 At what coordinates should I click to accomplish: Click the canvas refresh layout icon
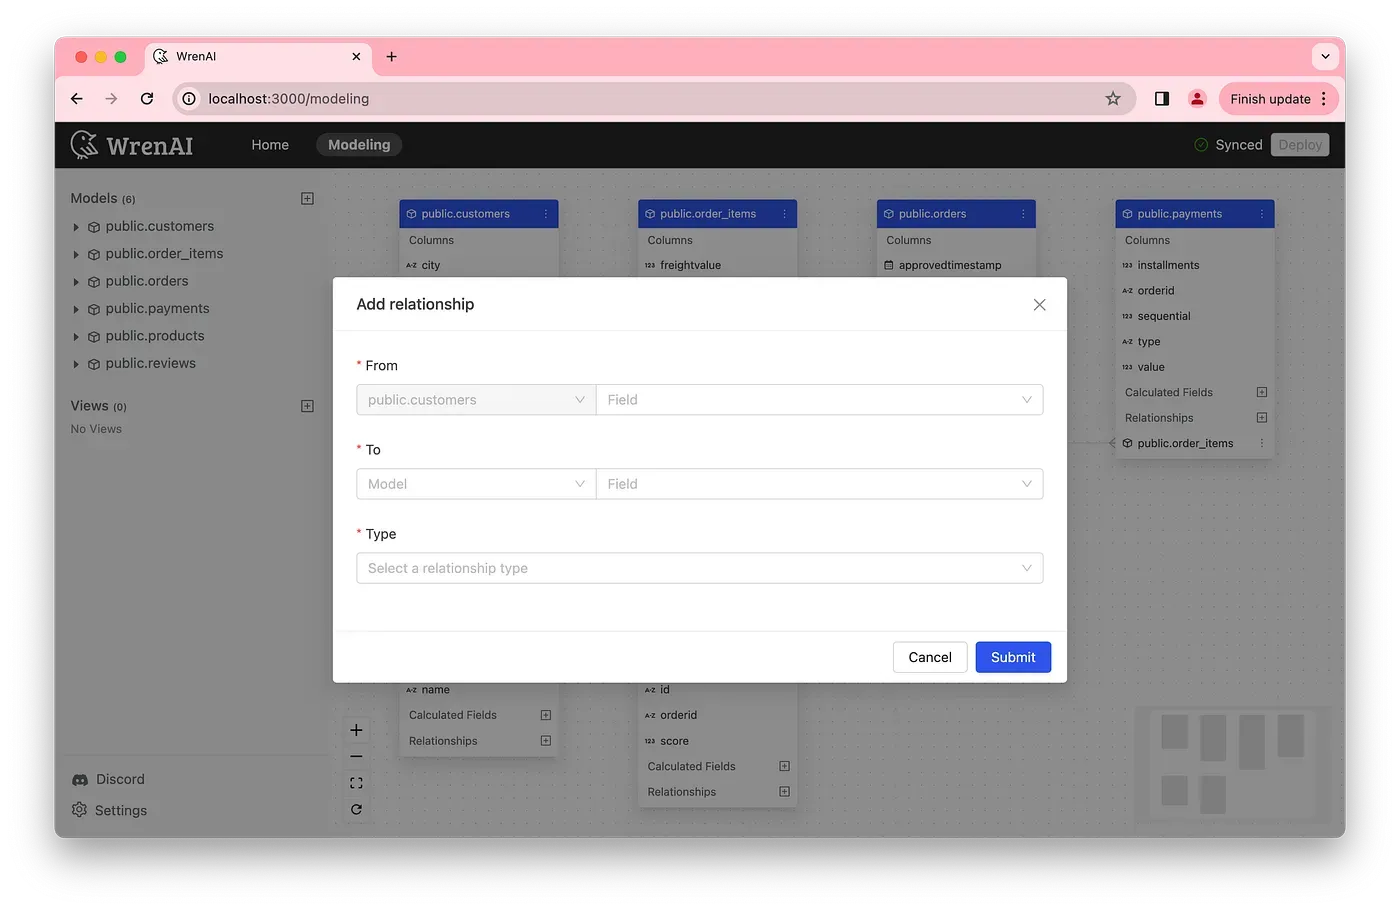tap(356, 809)
